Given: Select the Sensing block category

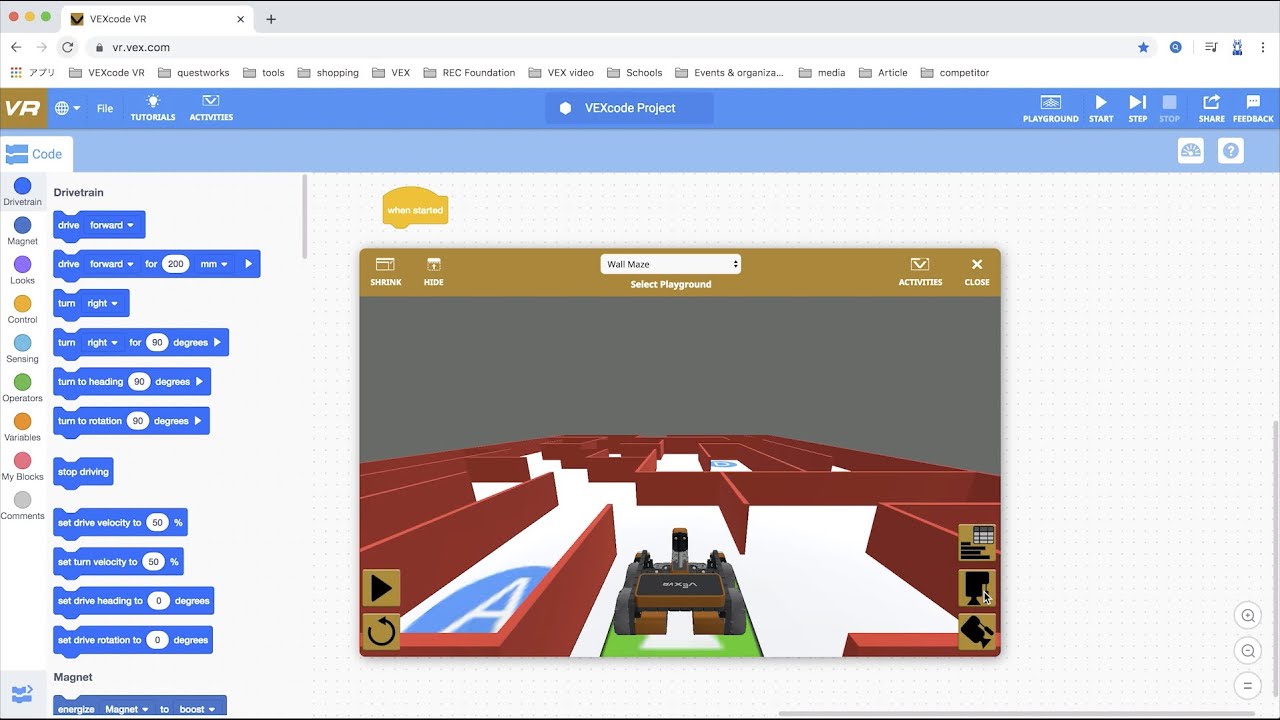Looking at the screenshot, I should (22, 349).
